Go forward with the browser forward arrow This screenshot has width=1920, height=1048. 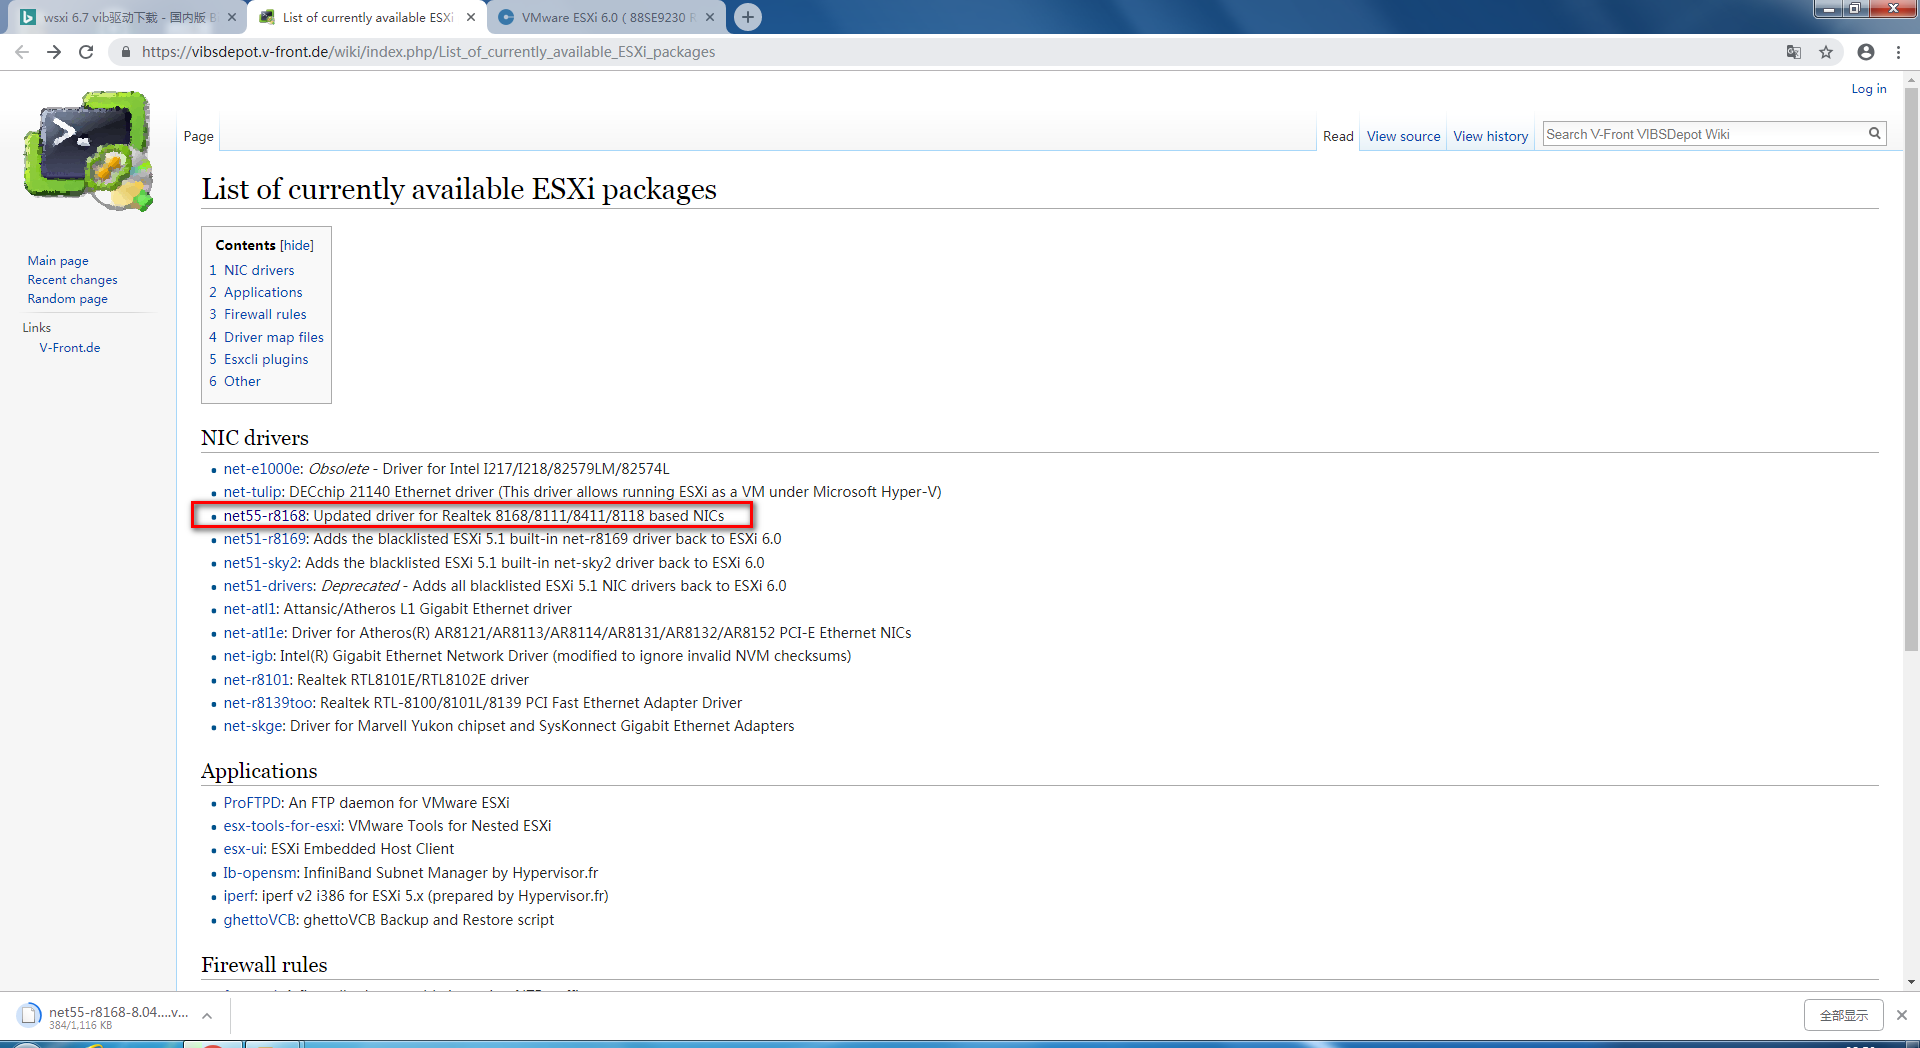tap(54, 52)
